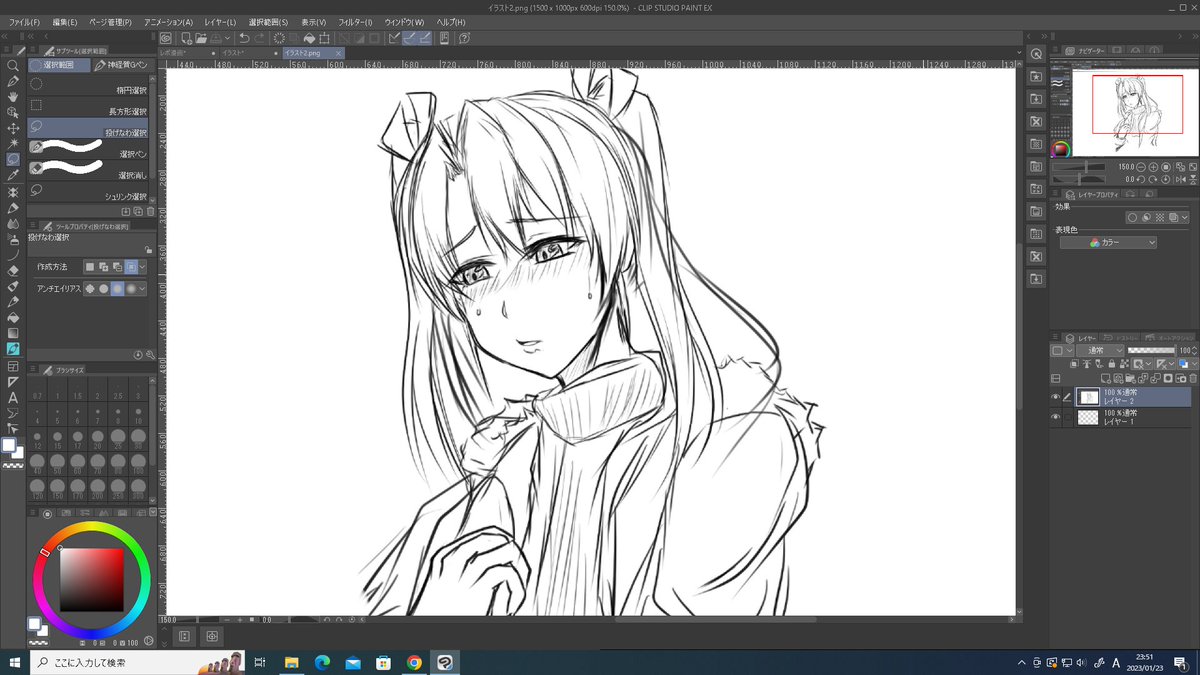Open the ファイル(F) menu
The height and width of the screenshot is (675, 1200).
coord(24,21)
